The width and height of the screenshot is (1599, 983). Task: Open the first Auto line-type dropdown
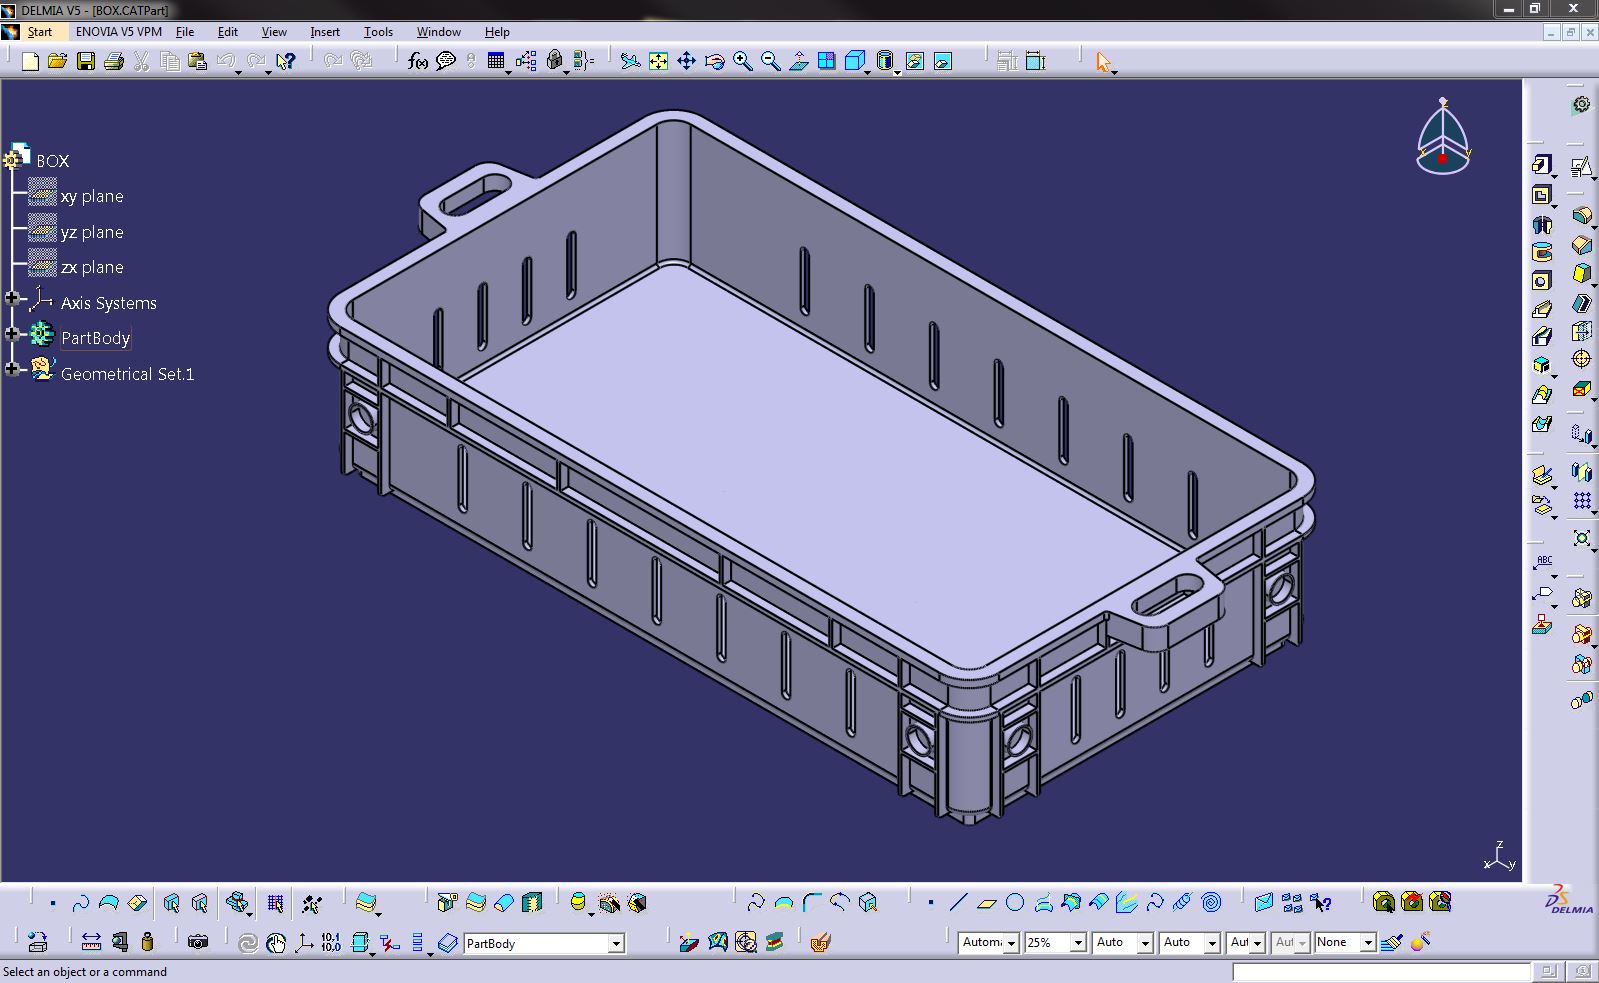(1144, 942)
